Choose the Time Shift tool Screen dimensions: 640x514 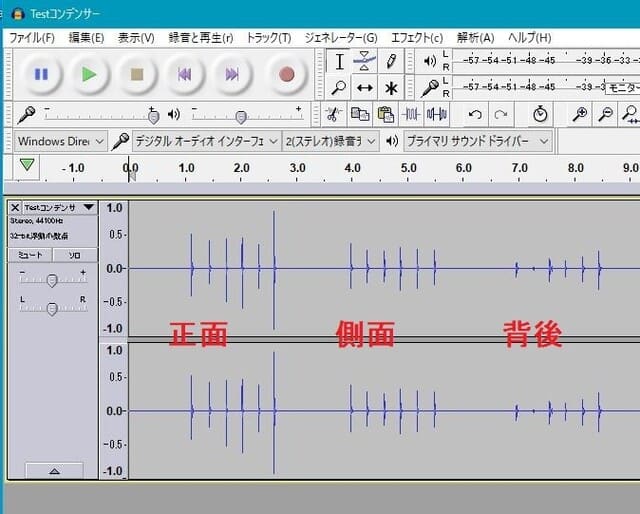click(x=365, y=88)
